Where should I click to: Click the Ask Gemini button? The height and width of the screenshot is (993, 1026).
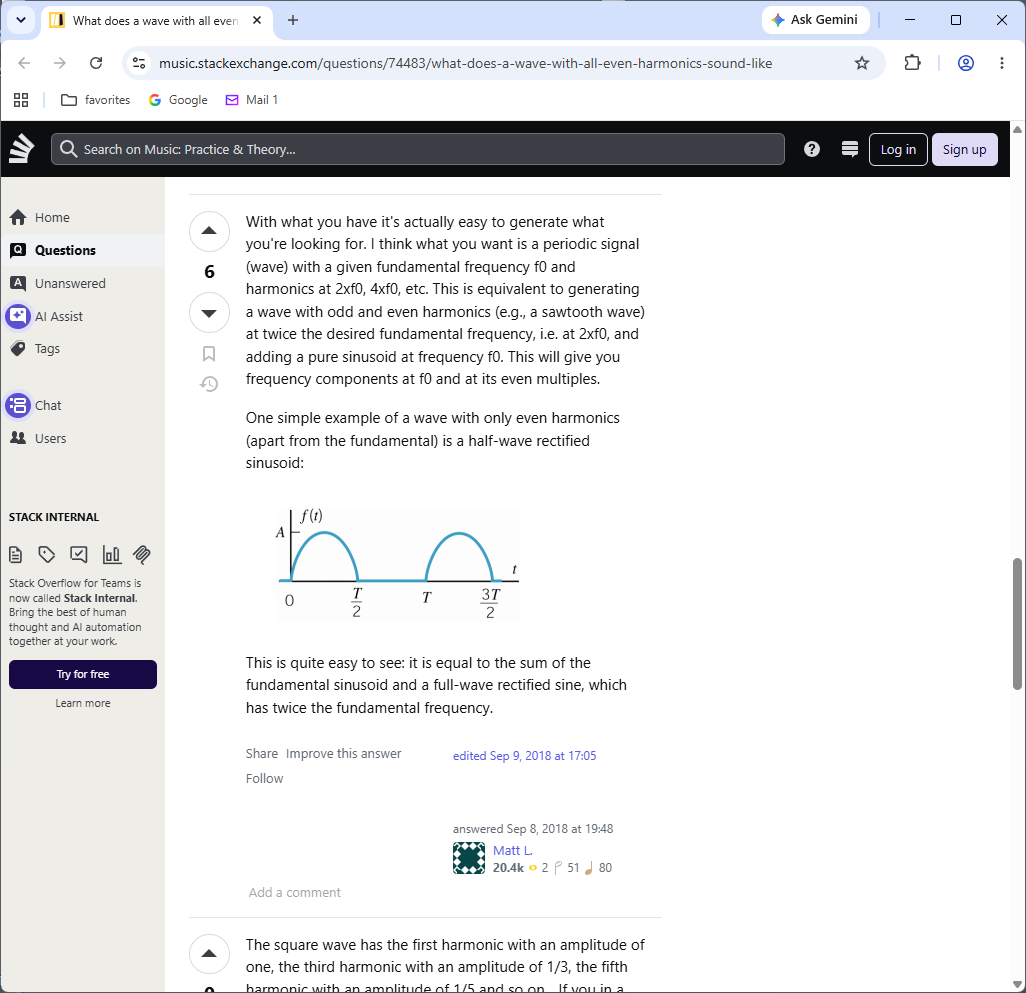(x=815, y=20)
